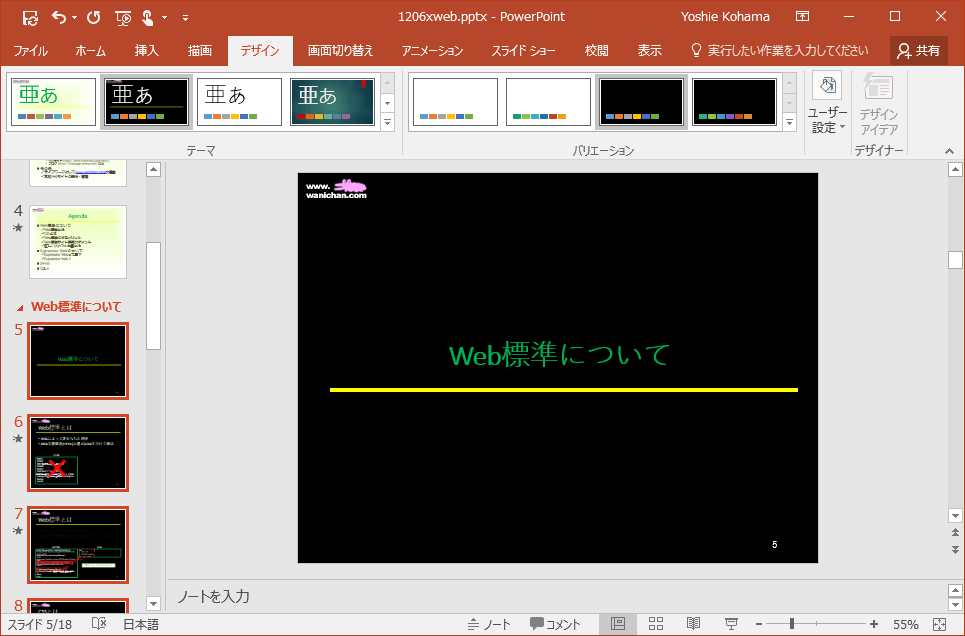Click the 共有 share button

point(918,50)
